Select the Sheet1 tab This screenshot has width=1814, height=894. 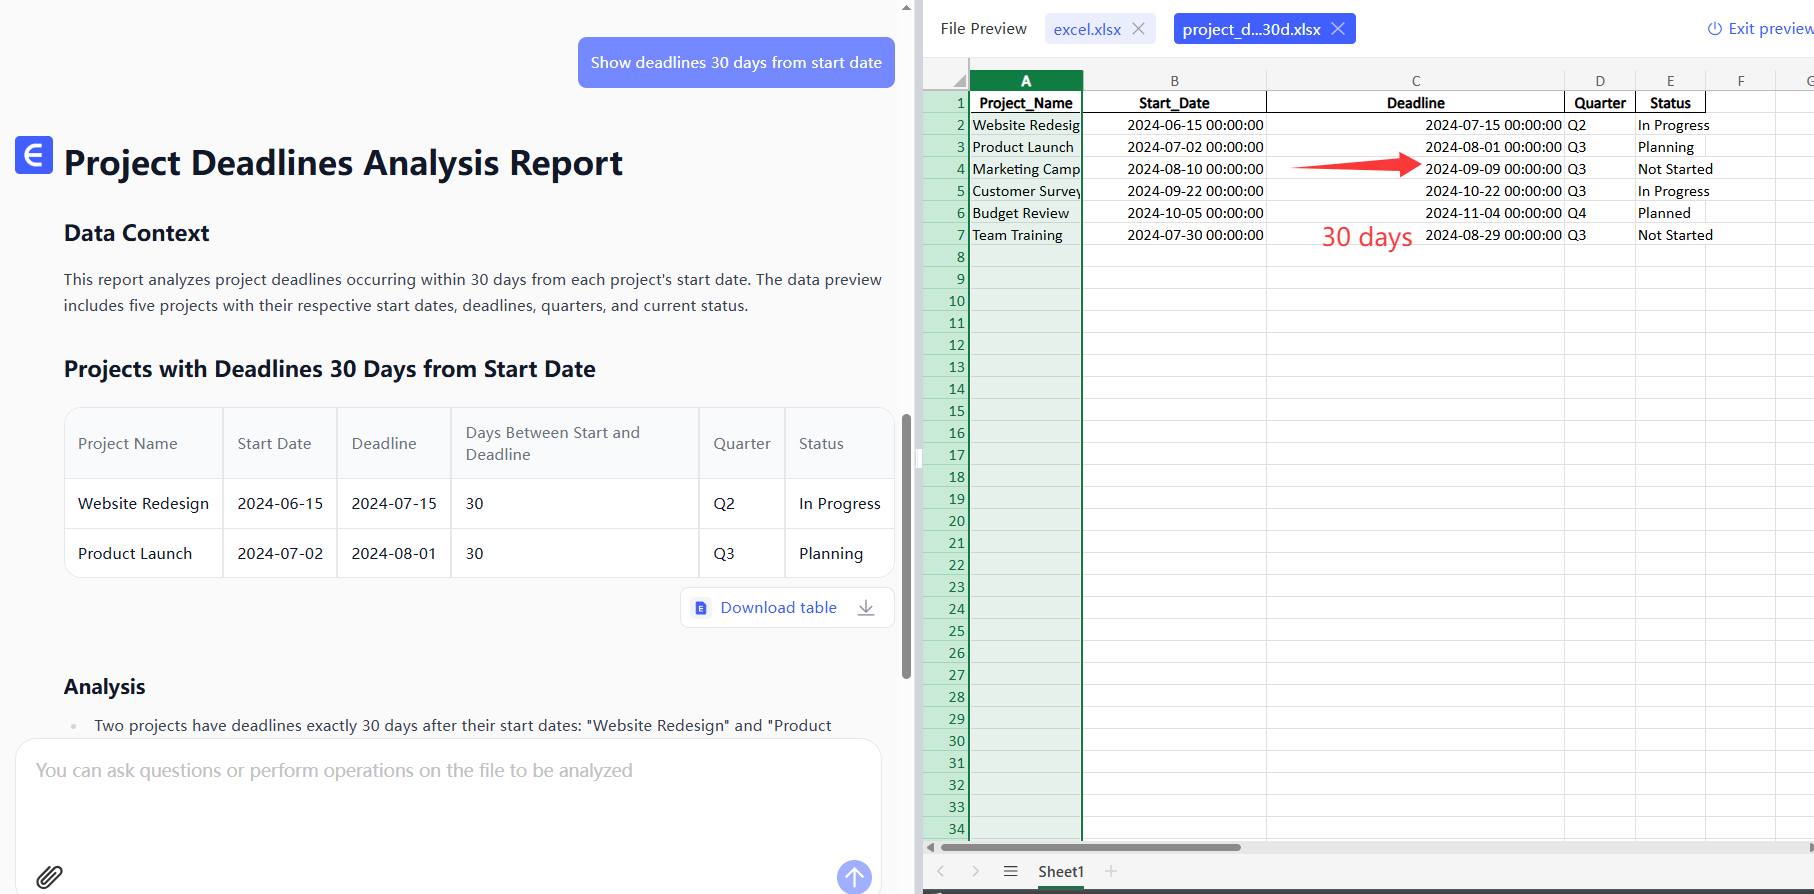point(1060,871)
